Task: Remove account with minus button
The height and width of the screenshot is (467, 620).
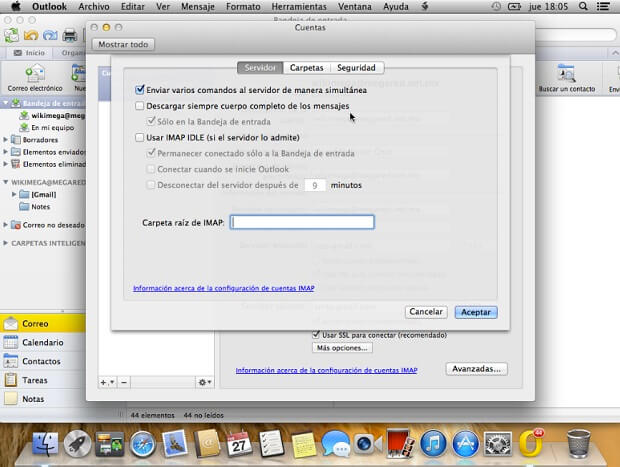Action: click(124, 382)
